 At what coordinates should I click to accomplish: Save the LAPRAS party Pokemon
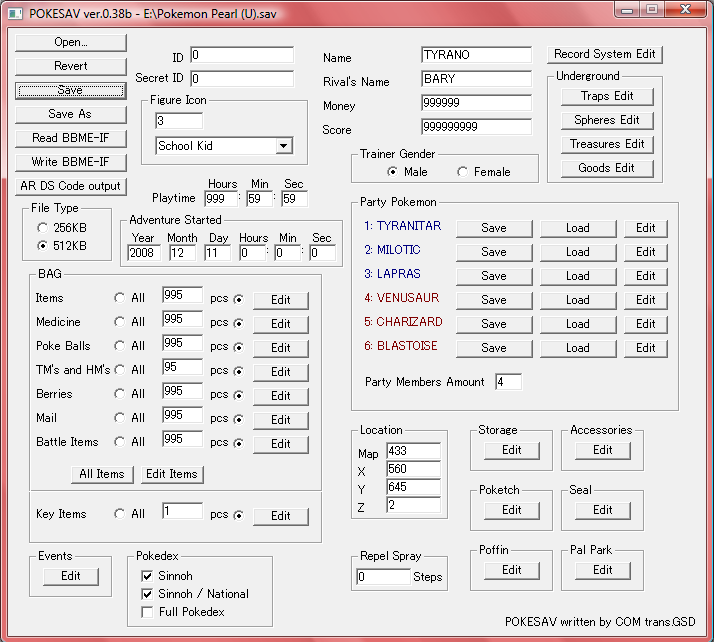point(494,276)
